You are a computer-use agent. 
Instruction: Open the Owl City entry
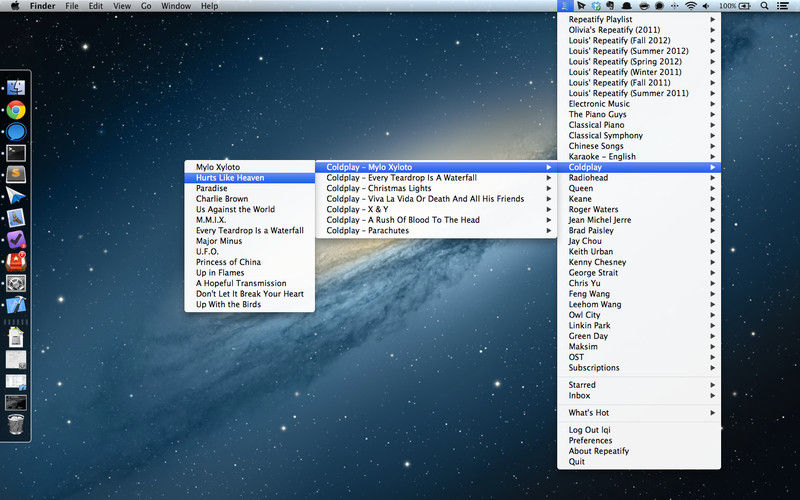click(x=639, y=315)
